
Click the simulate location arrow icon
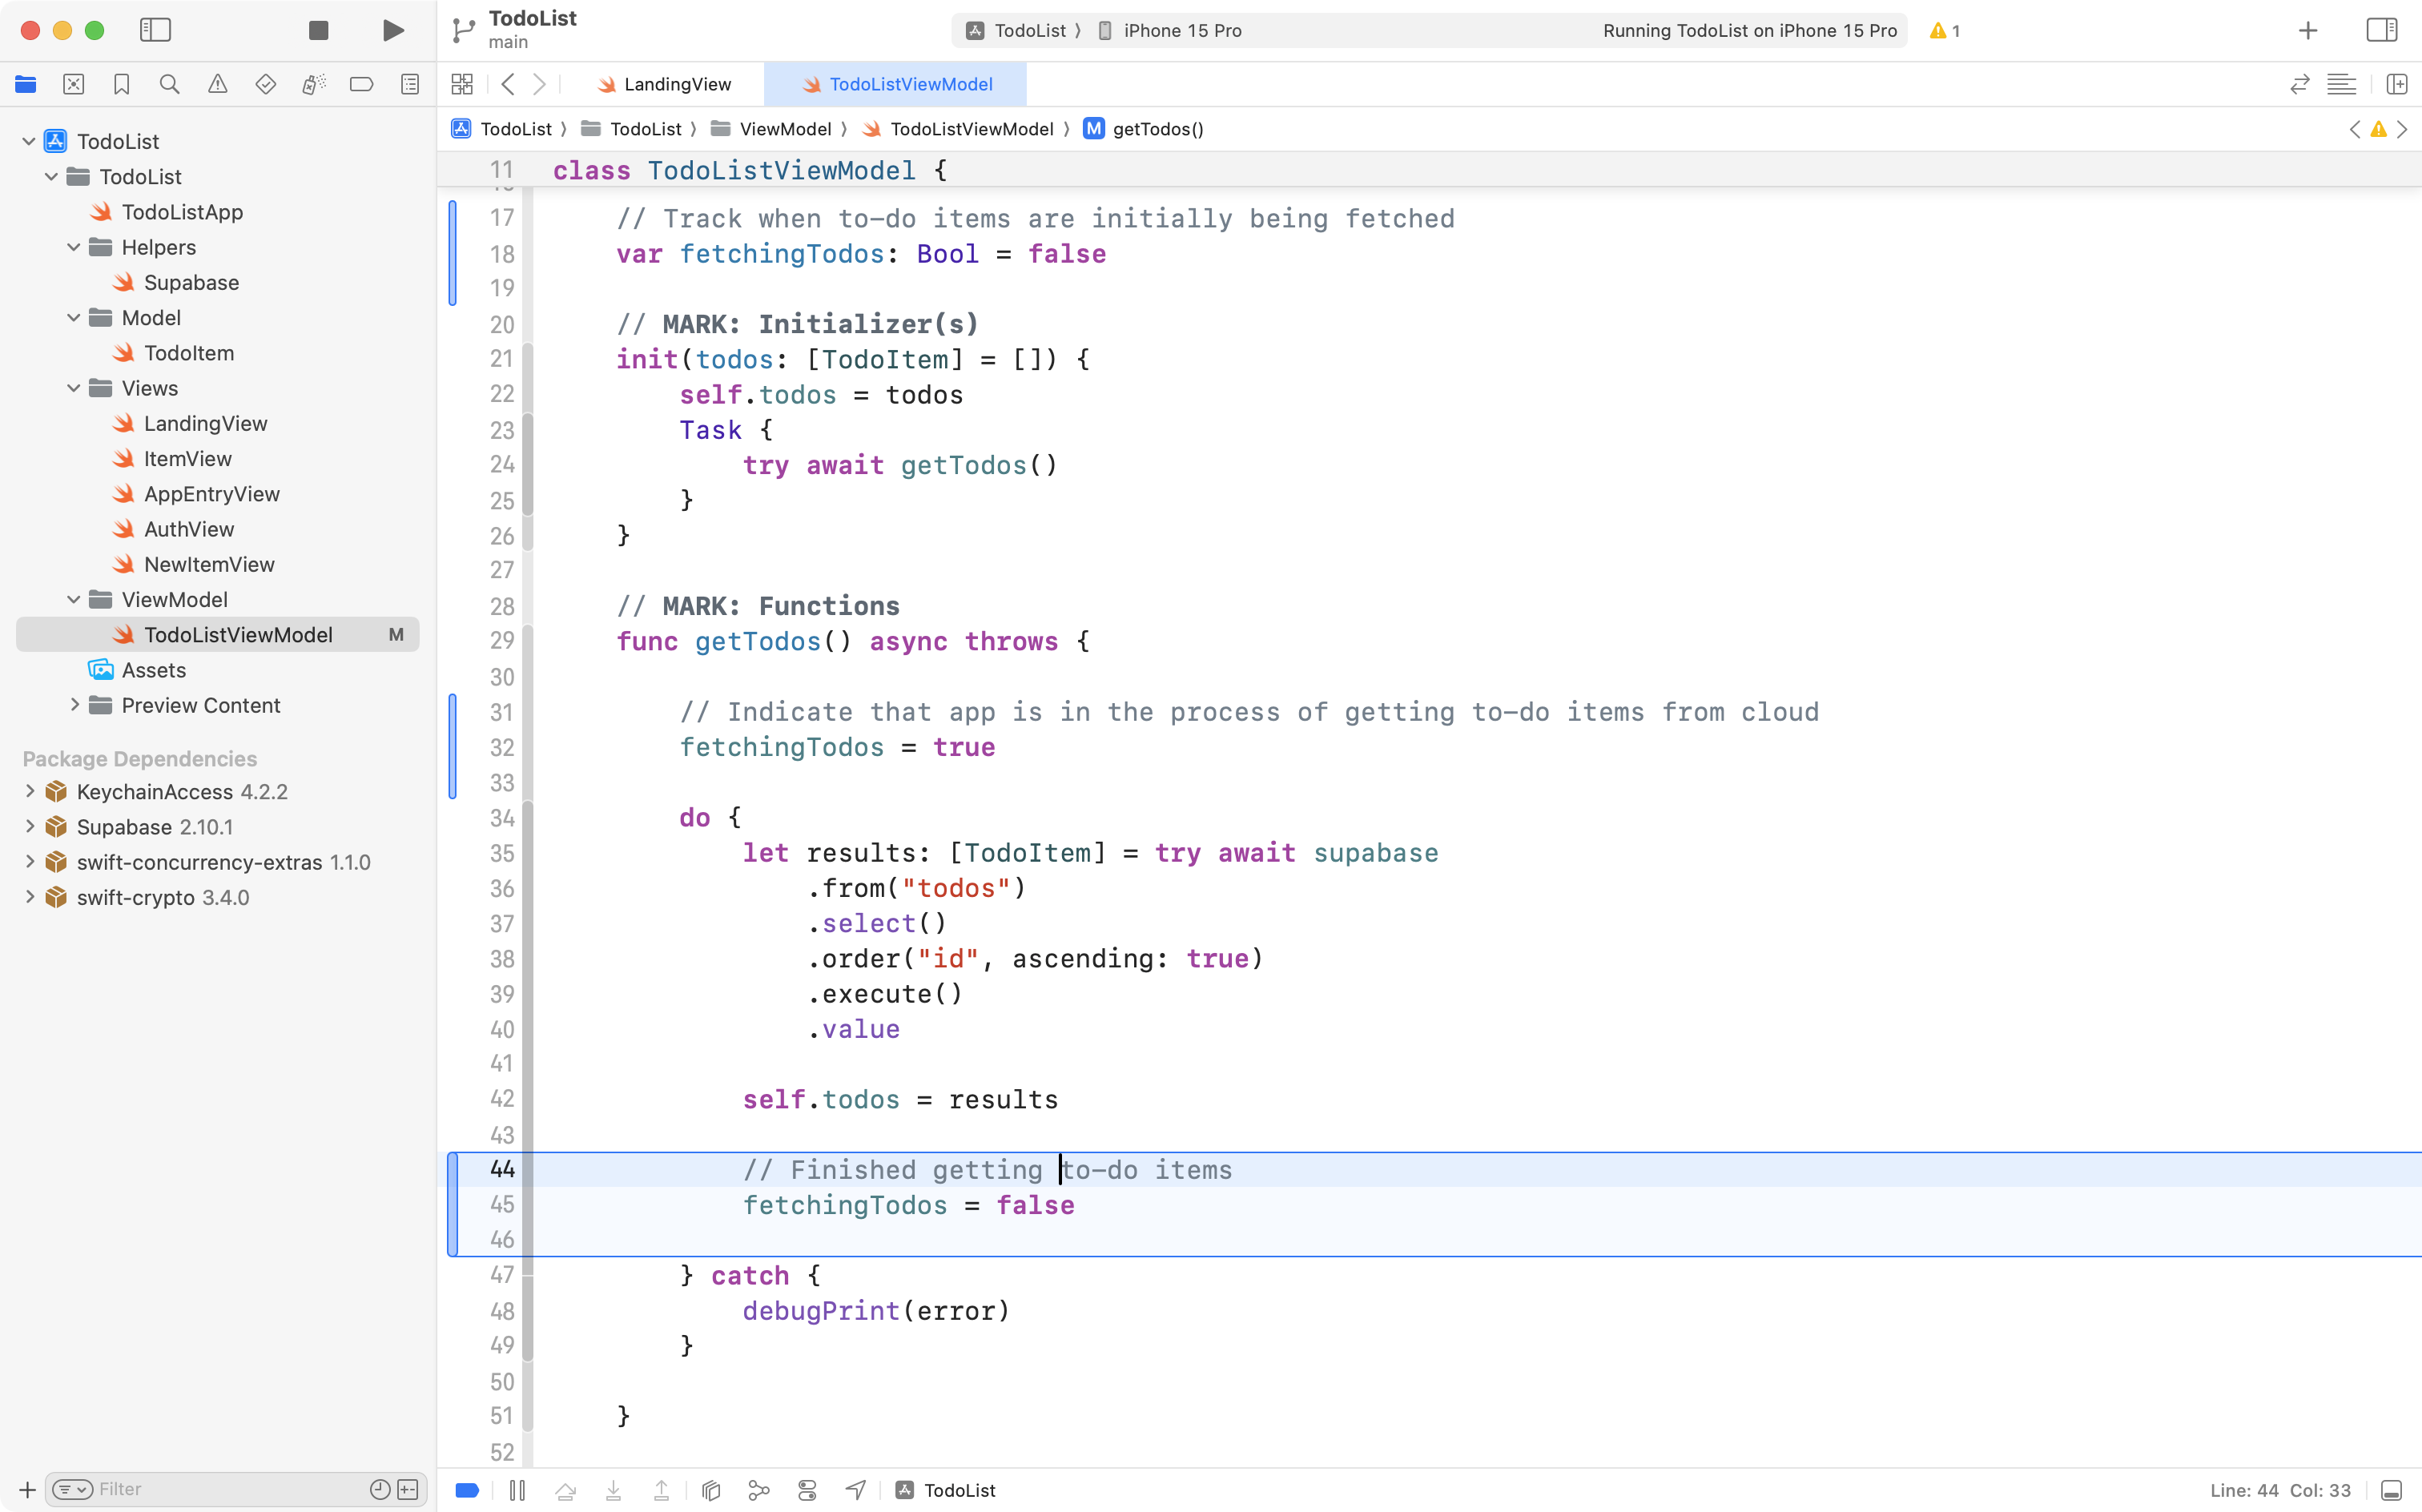point(855,1489)
